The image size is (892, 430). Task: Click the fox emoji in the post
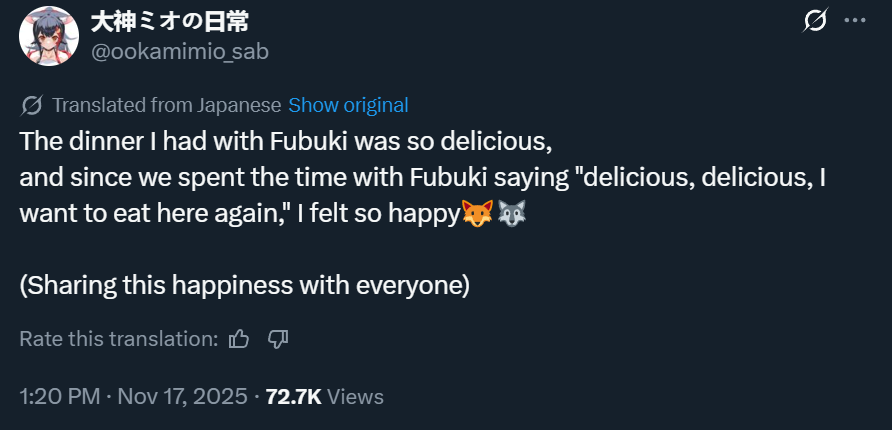pos(476,213)
